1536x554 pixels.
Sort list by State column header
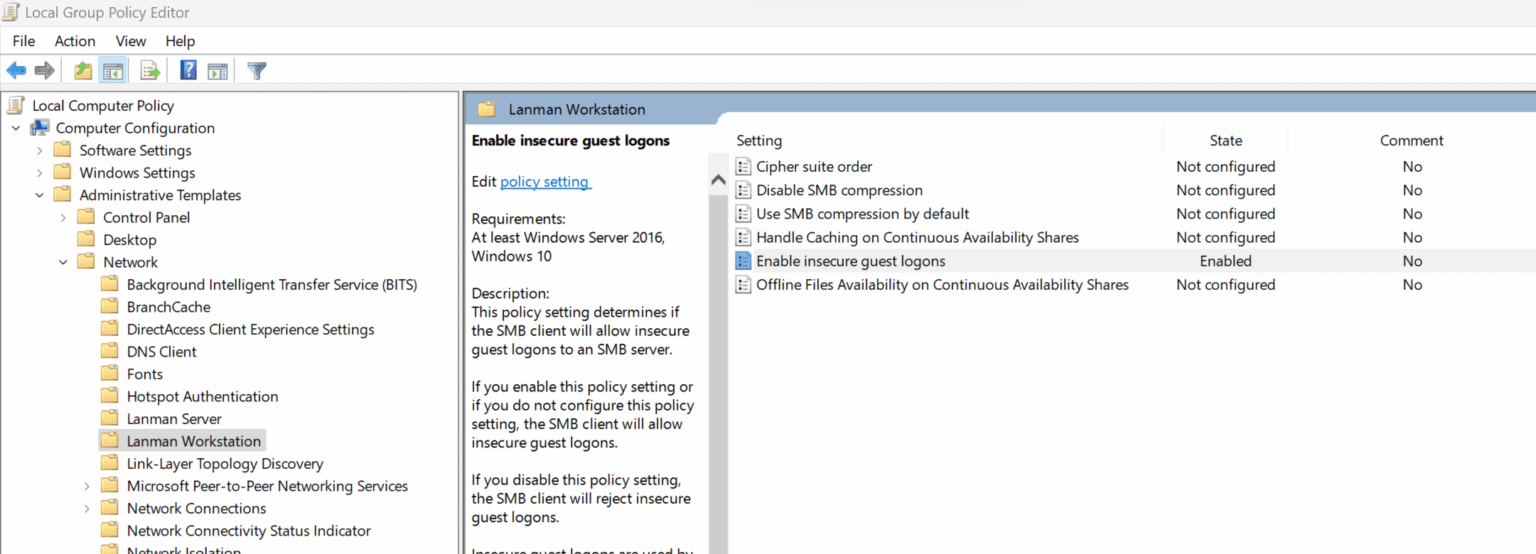1225,140
